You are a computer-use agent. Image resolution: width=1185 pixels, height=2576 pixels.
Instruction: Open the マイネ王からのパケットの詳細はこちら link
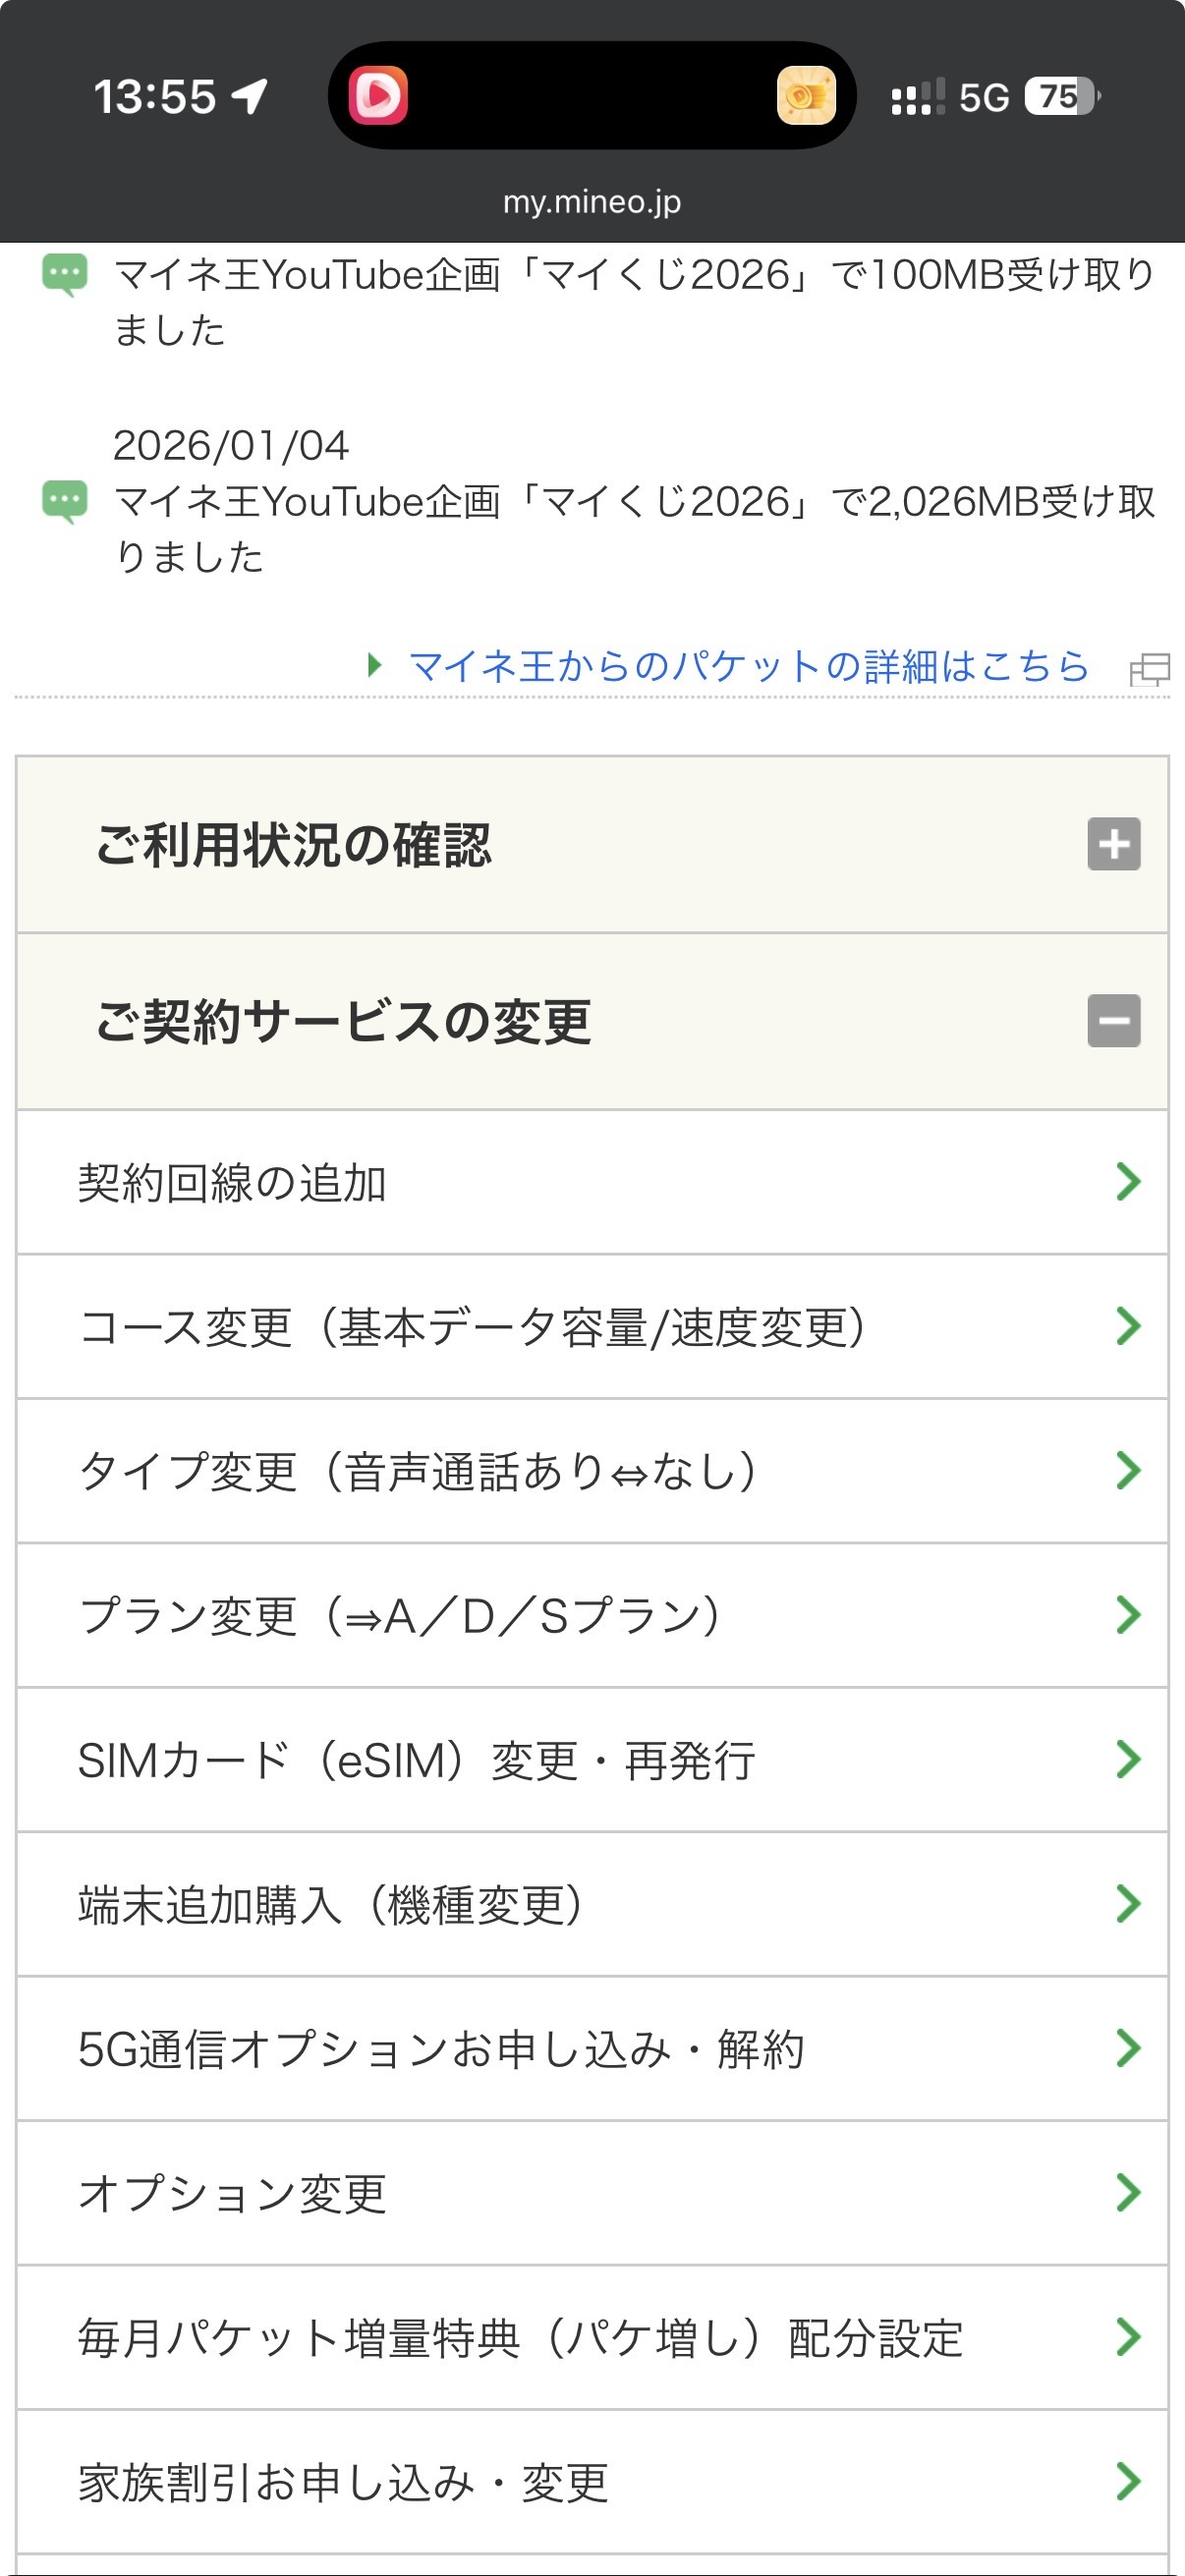point(748,666)
